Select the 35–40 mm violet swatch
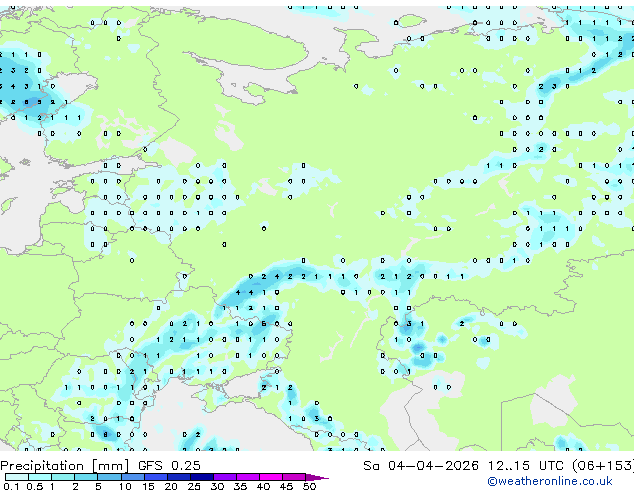634x490 pixels. [x=248, y=477]
